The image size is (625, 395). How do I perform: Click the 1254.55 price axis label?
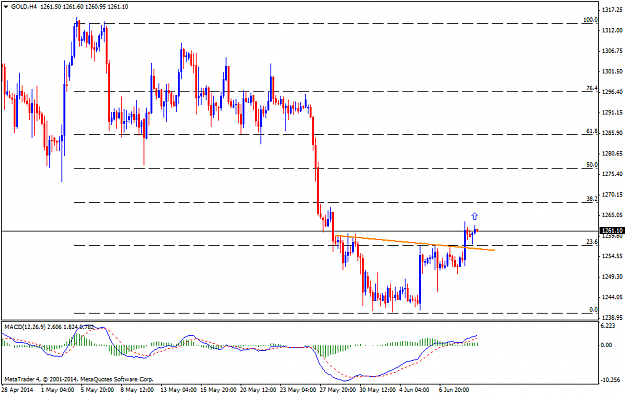[613, 256]
